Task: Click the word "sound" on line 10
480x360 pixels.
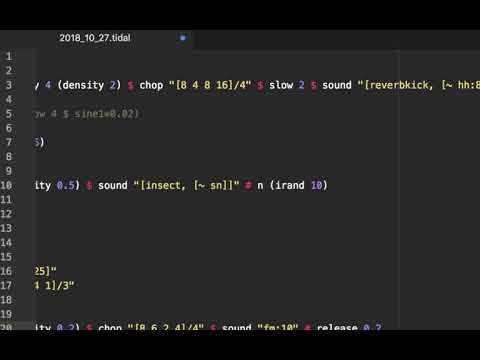Action: click(x=112, y=185)
